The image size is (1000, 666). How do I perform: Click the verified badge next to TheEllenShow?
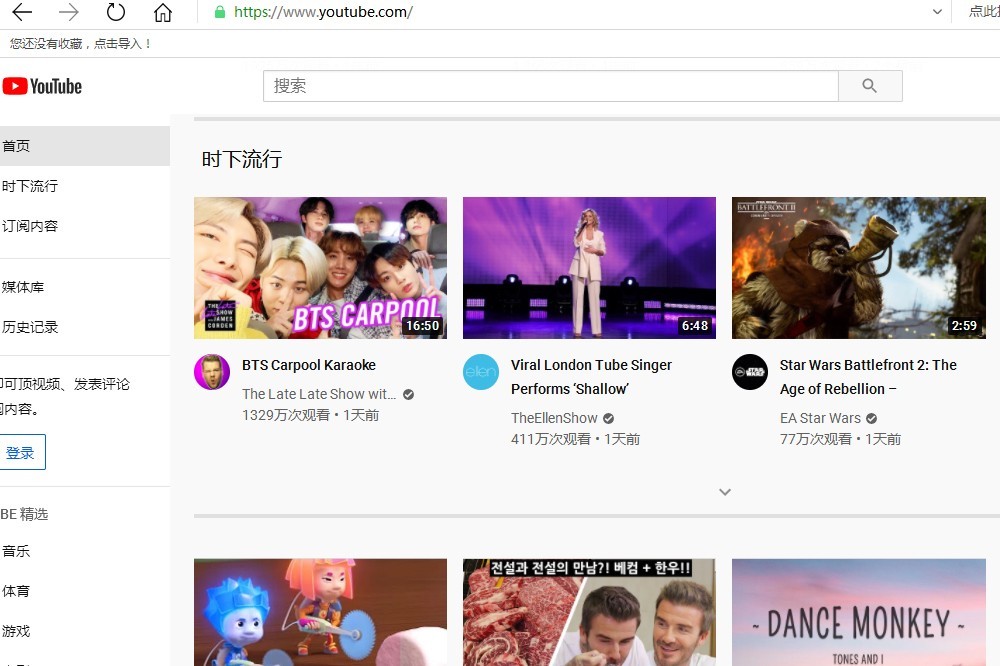[x=607, y=417]
